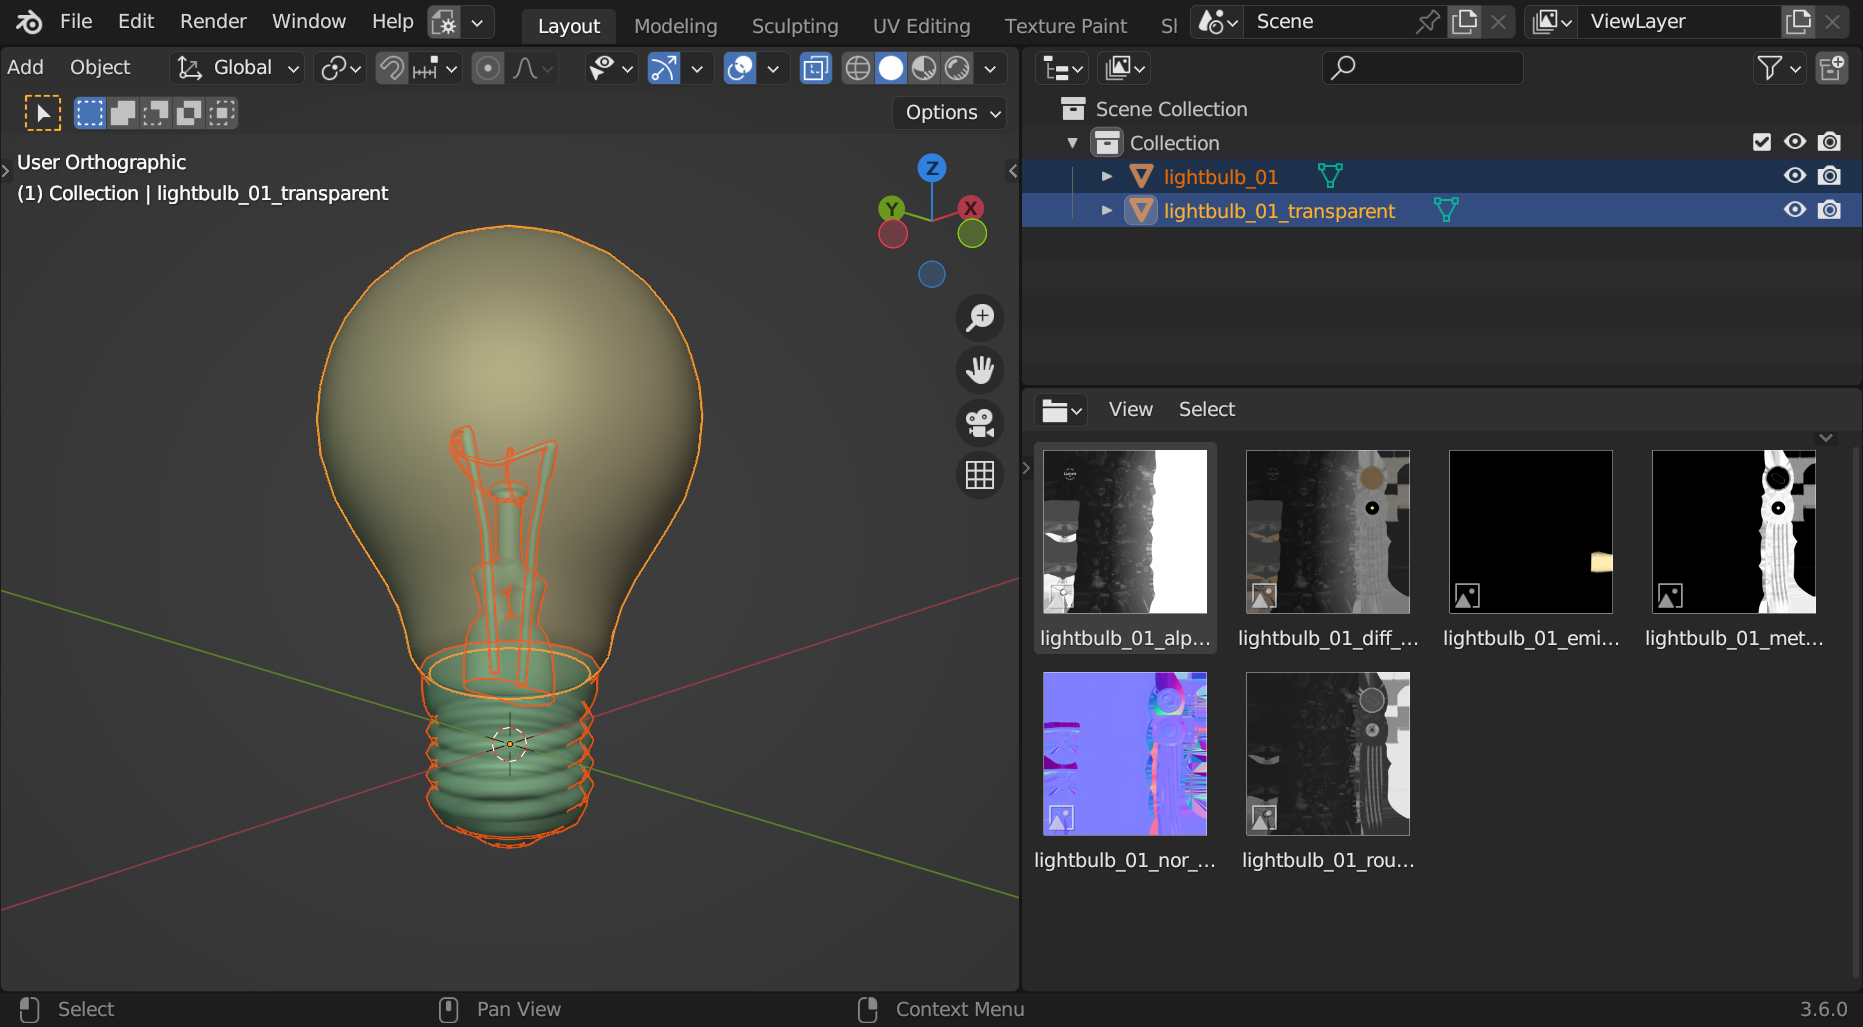Expand the lightbulb_01_transparent tree item
Screen dimensions: 1863x1027
[1107, 210]
